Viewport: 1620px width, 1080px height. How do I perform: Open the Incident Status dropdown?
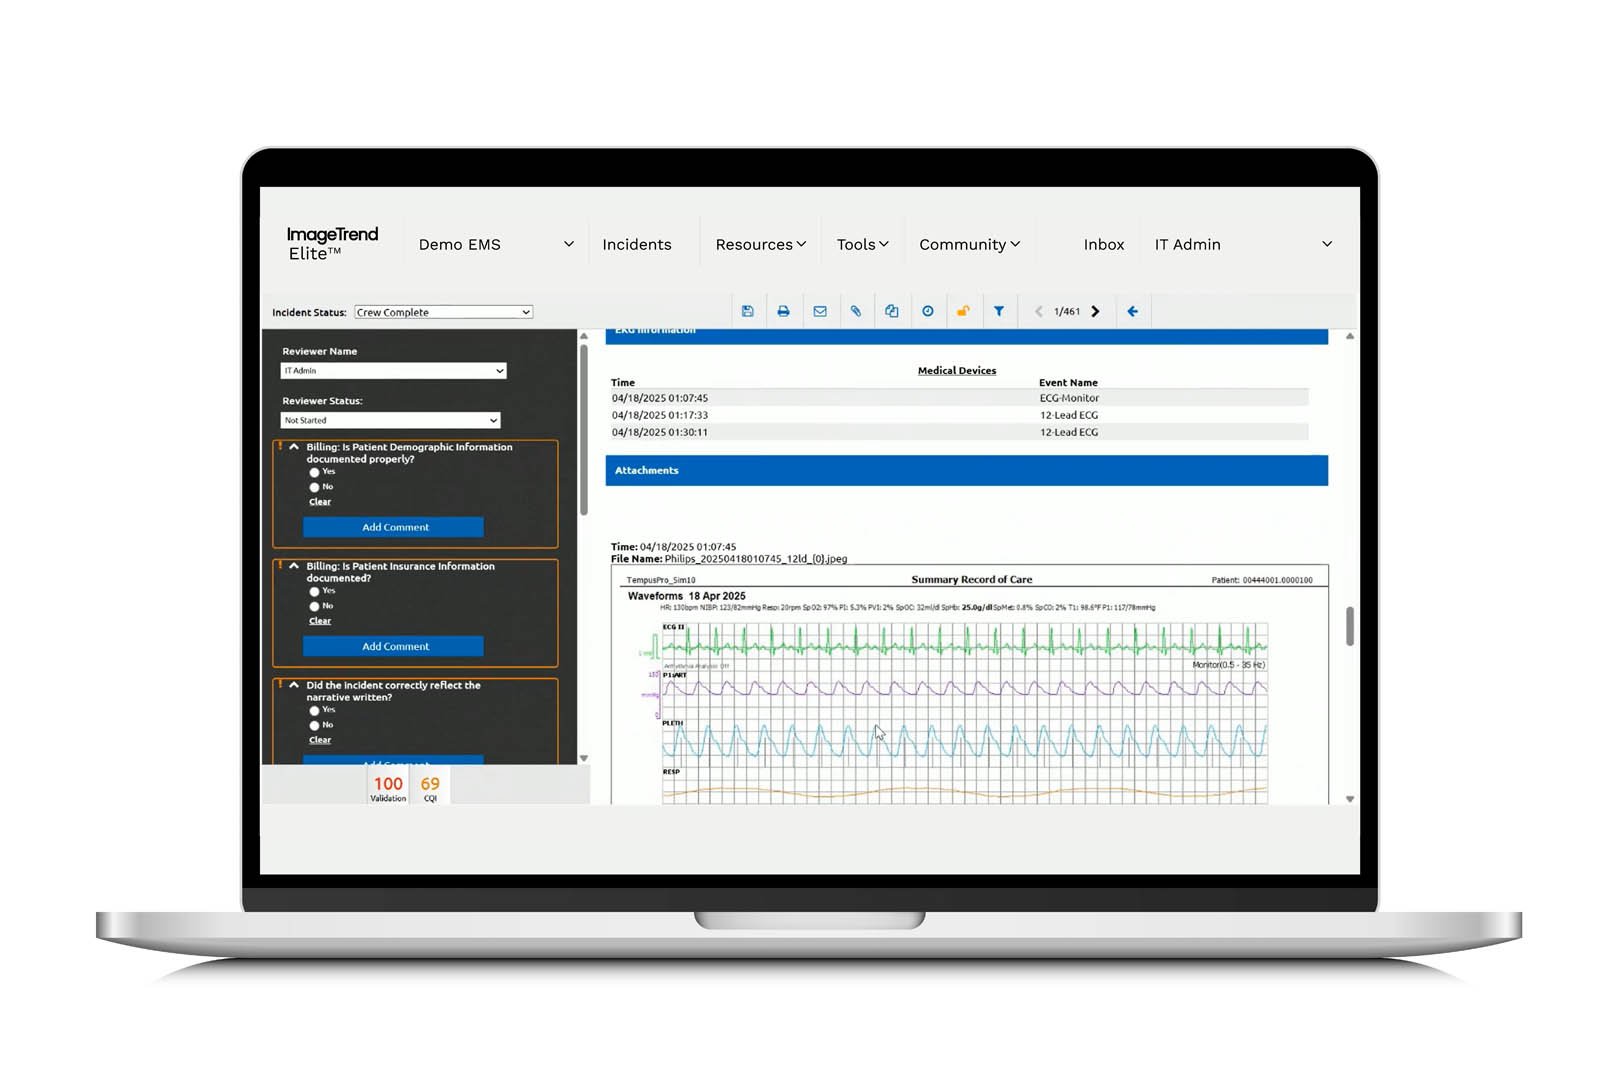point(443,312)
